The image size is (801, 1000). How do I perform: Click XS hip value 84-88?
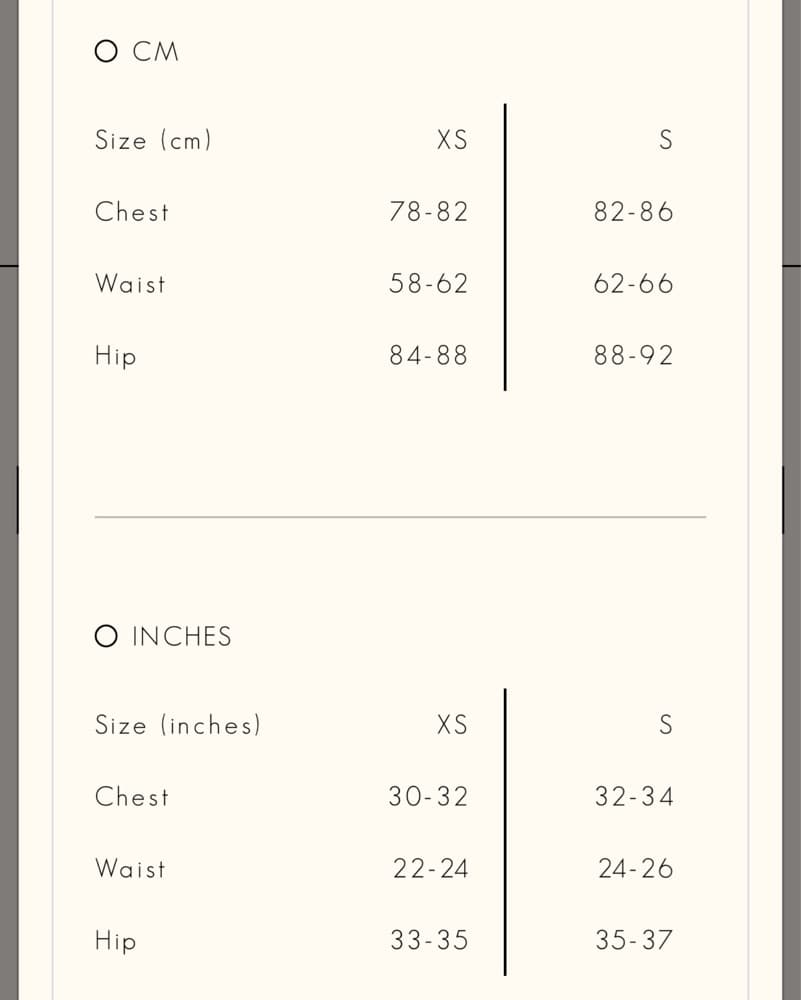point(429,356)
